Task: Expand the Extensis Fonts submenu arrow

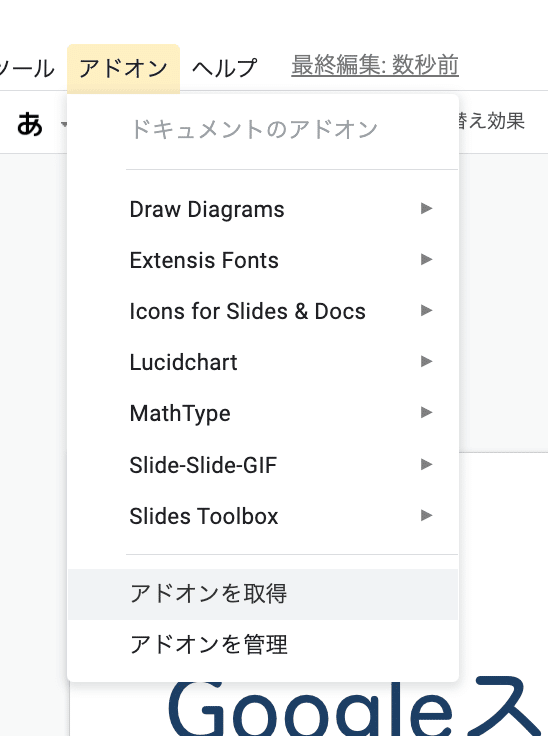Action: (x=426, y=260)
